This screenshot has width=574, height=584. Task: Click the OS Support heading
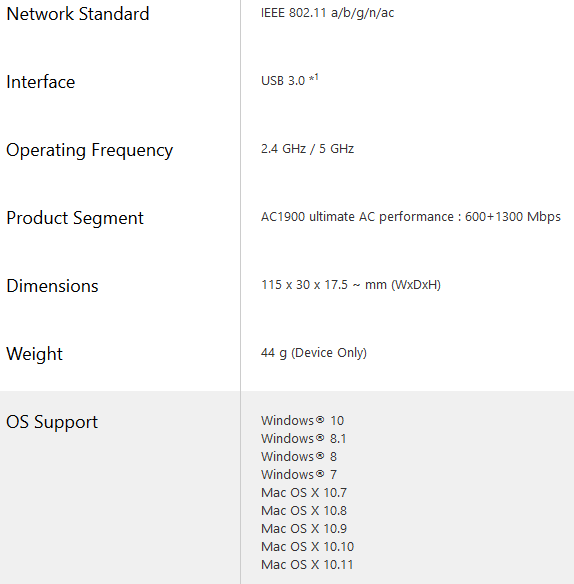click(x=52, y=422)
